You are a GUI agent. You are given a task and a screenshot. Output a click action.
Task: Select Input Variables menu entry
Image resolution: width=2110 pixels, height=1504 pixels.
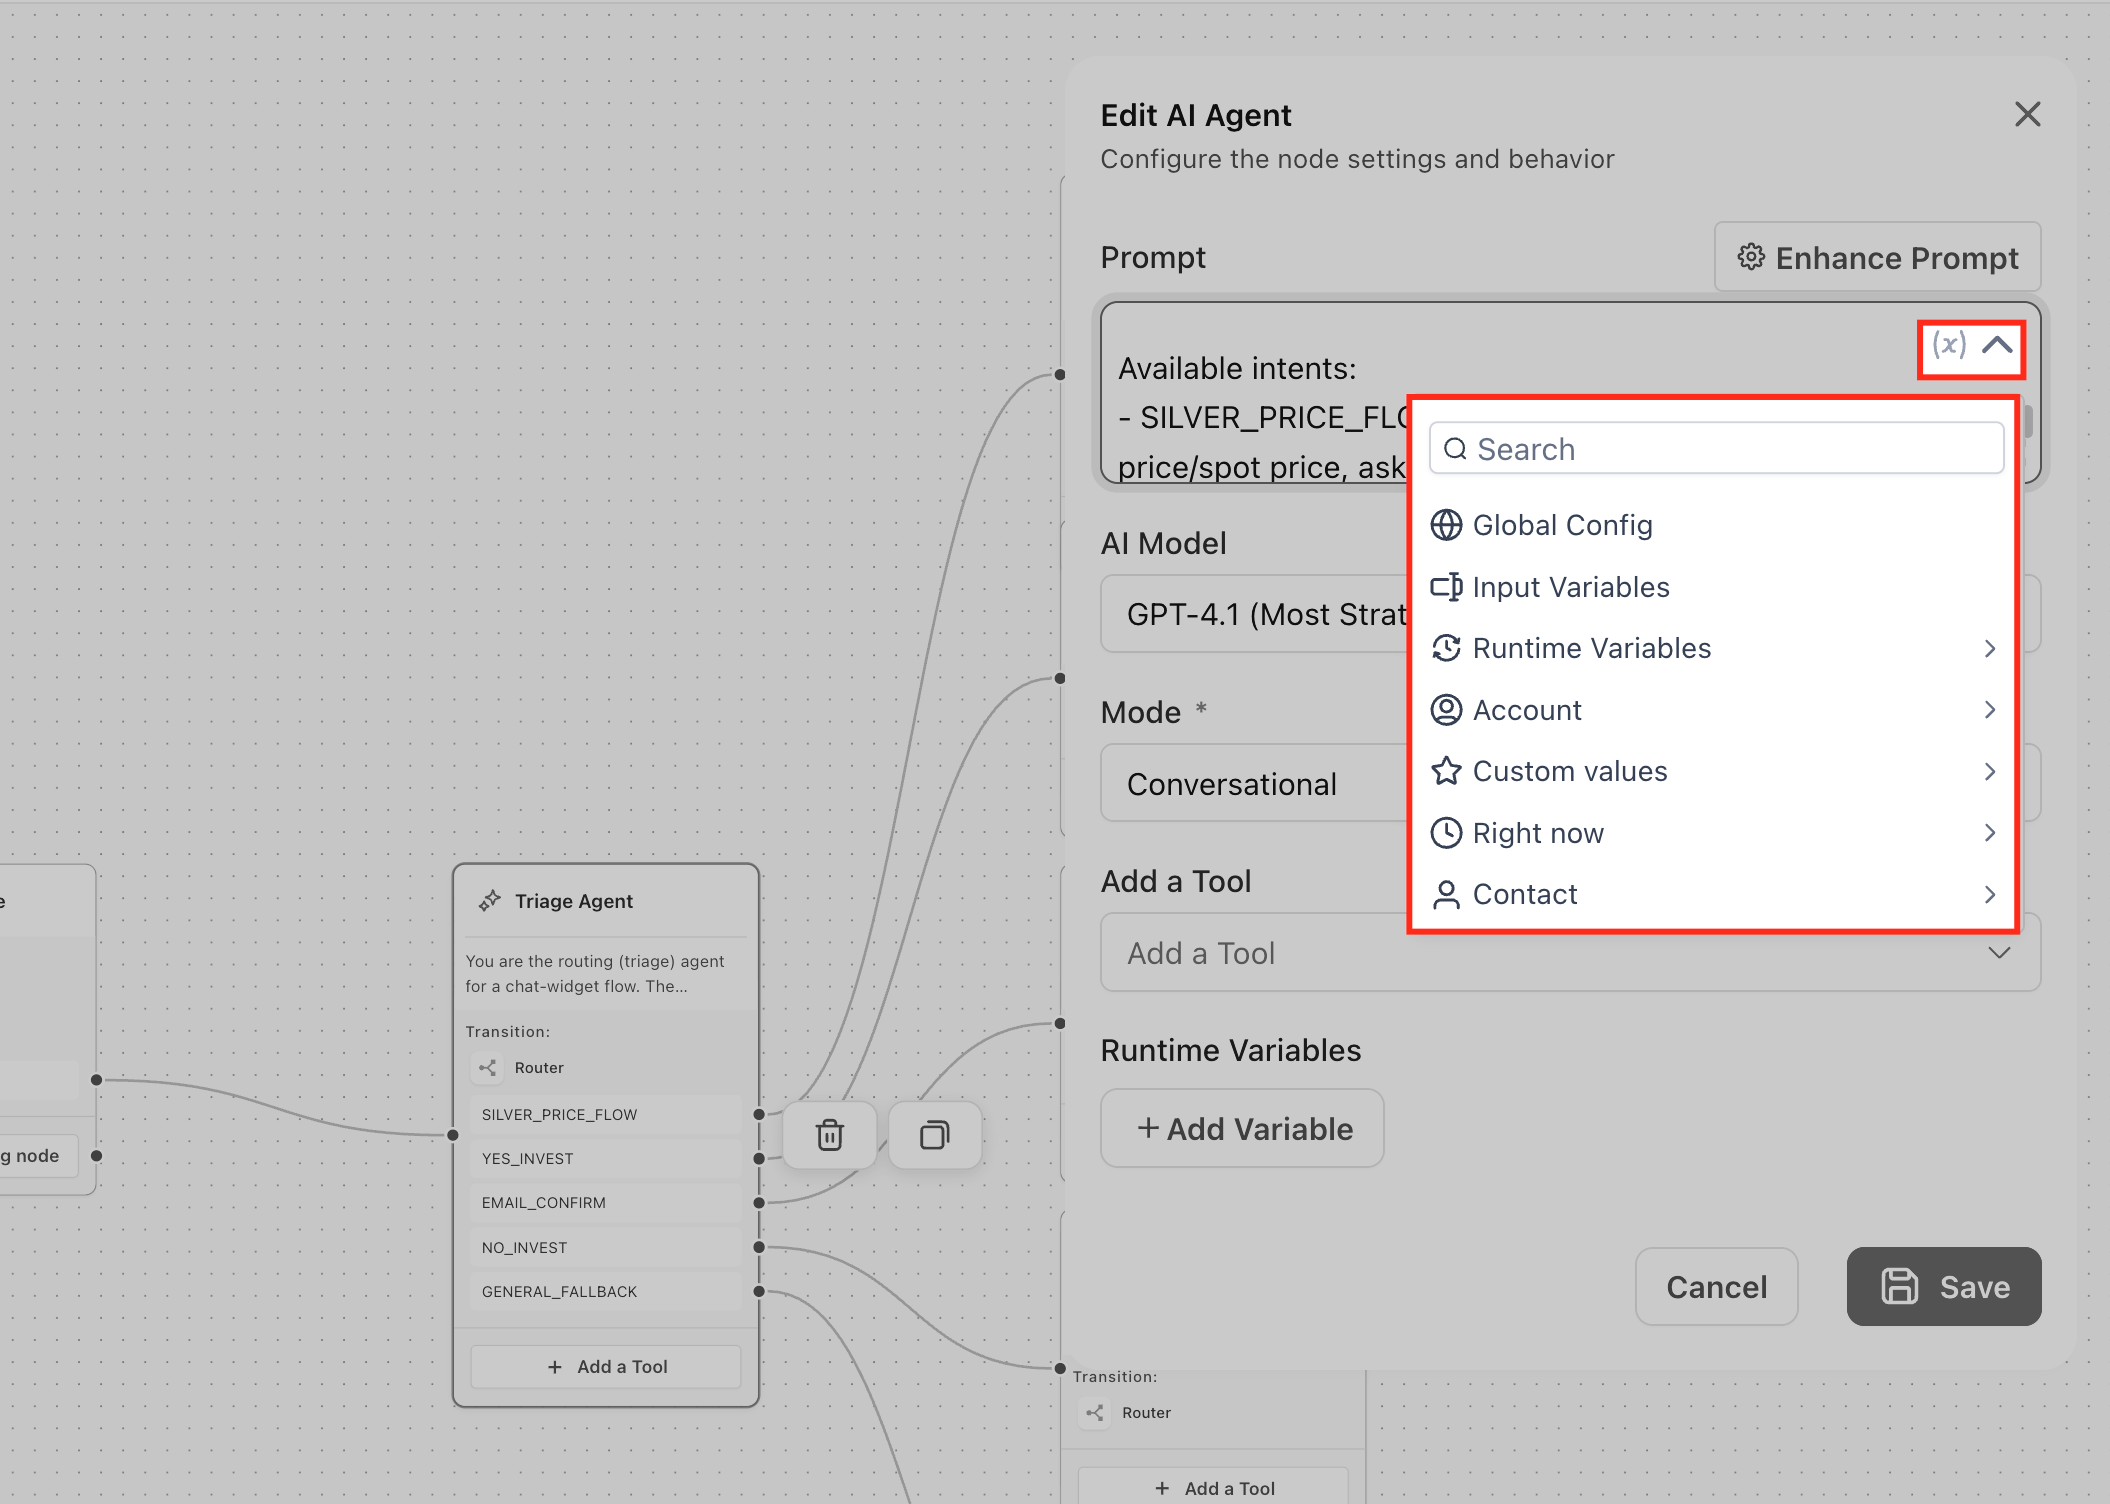pos(1570,587)
